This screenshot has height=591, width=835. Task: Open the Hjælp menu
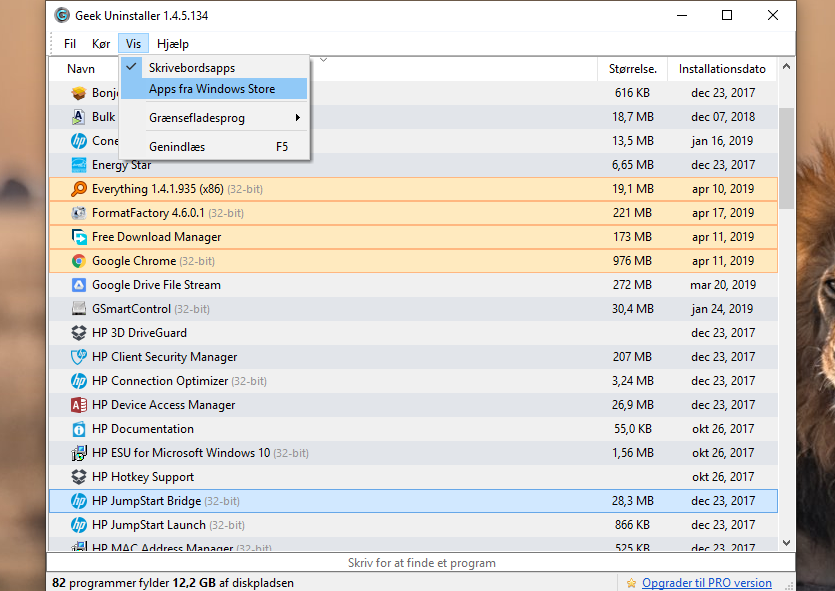(x=173, y=44)
